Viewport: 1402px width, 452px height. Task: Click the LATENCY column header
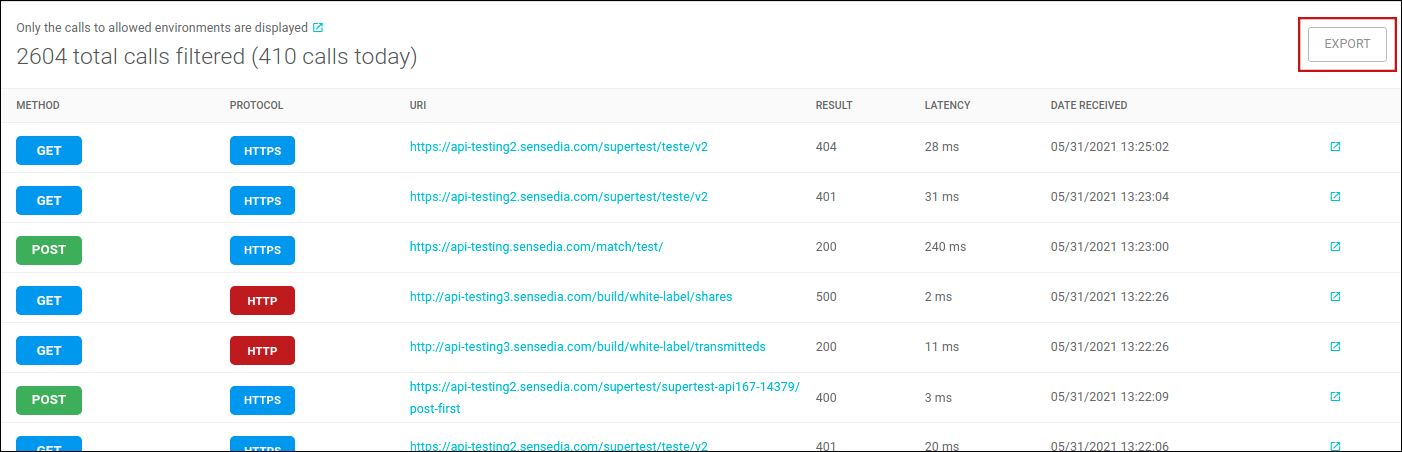[x=947, y=105]
